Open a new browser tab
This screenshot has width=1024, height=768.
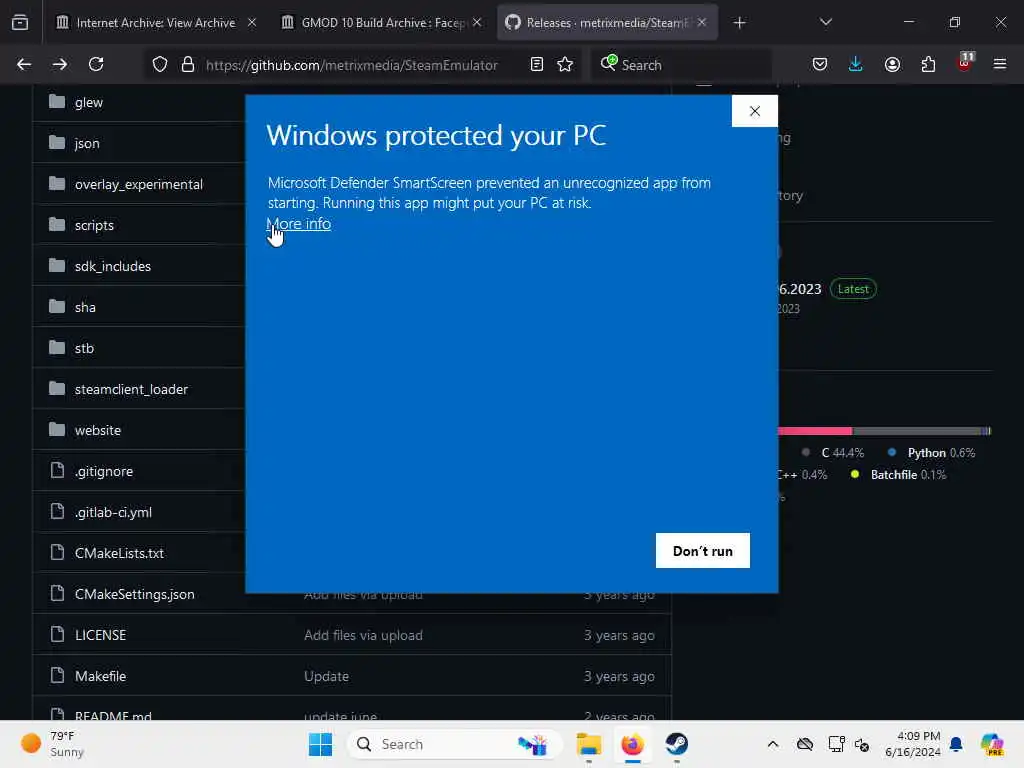tap(739, 23)
